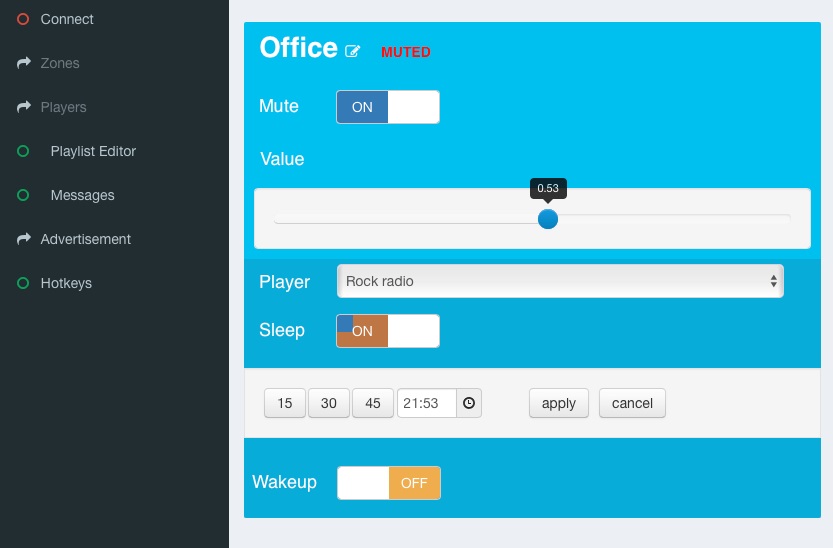Click the red circle icon beside Connect
Viewport: 833px width, 548px height.
click(24, 19)
